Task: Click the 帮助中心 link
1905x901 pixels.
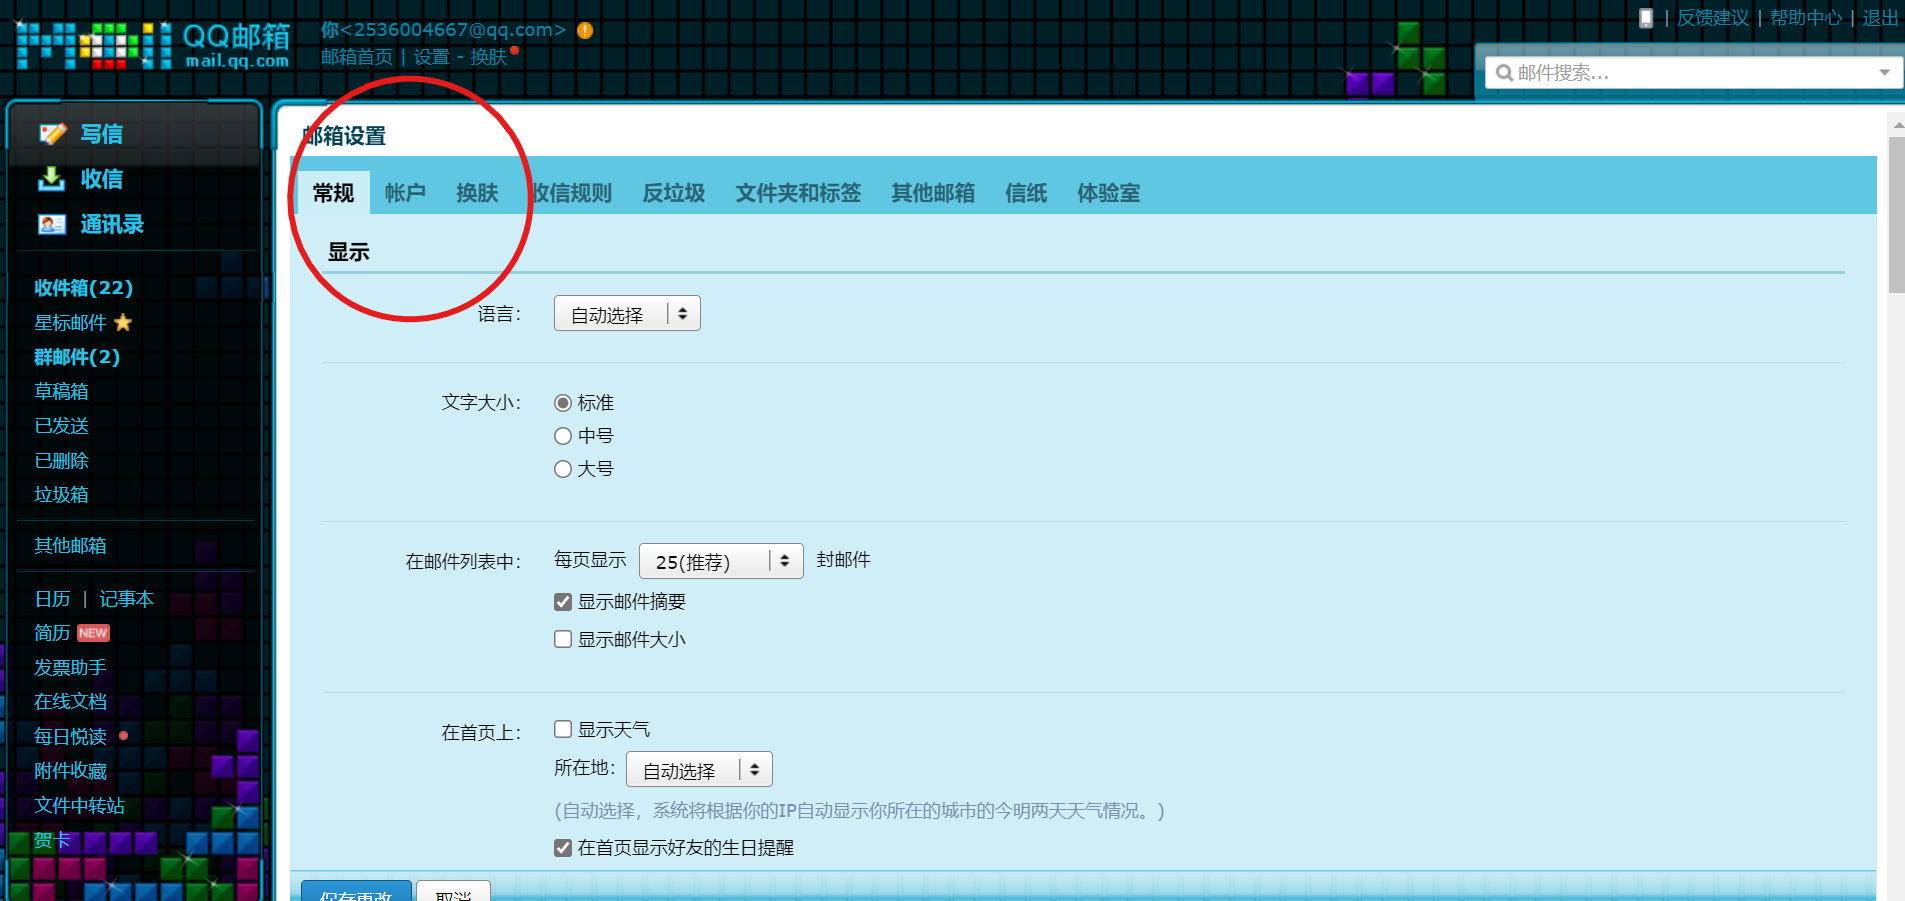Action: 1806,18
